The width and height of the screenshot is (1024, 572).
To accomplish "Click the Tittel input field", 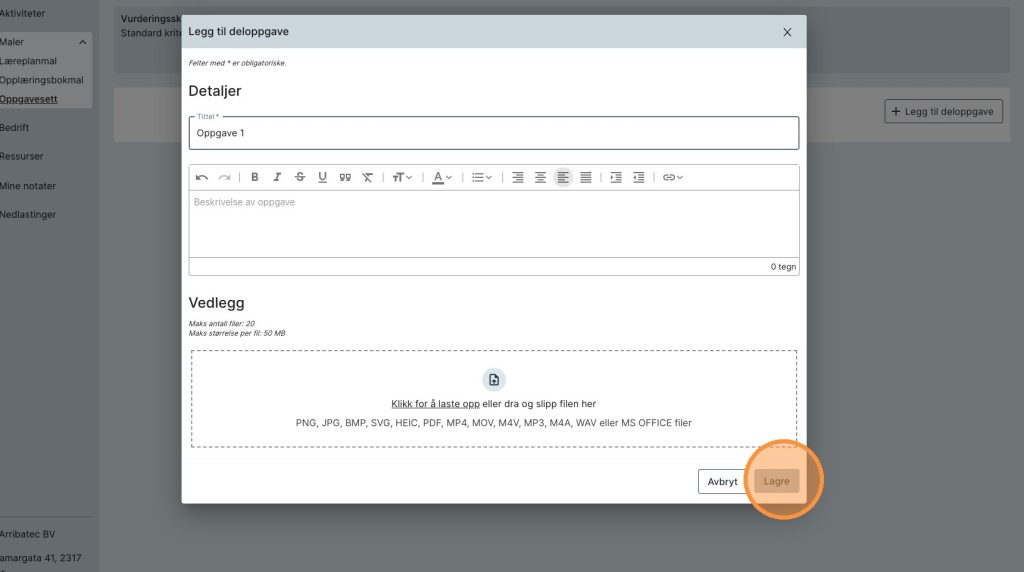I will pyautogui.click(x=494, y=133).
